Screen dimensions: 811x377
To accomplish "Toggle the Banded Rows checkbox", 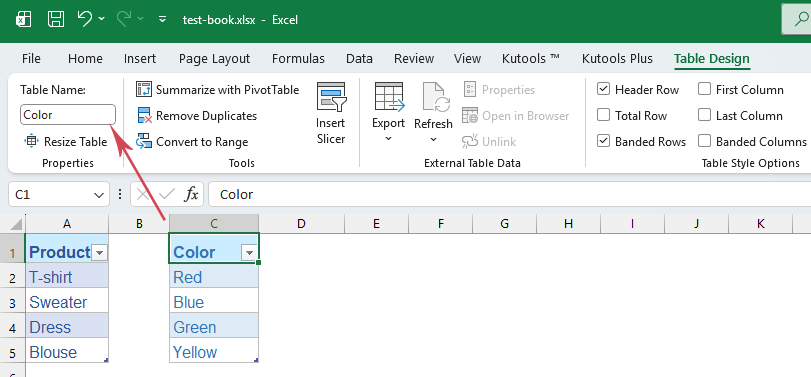I will tap(603, 141).
